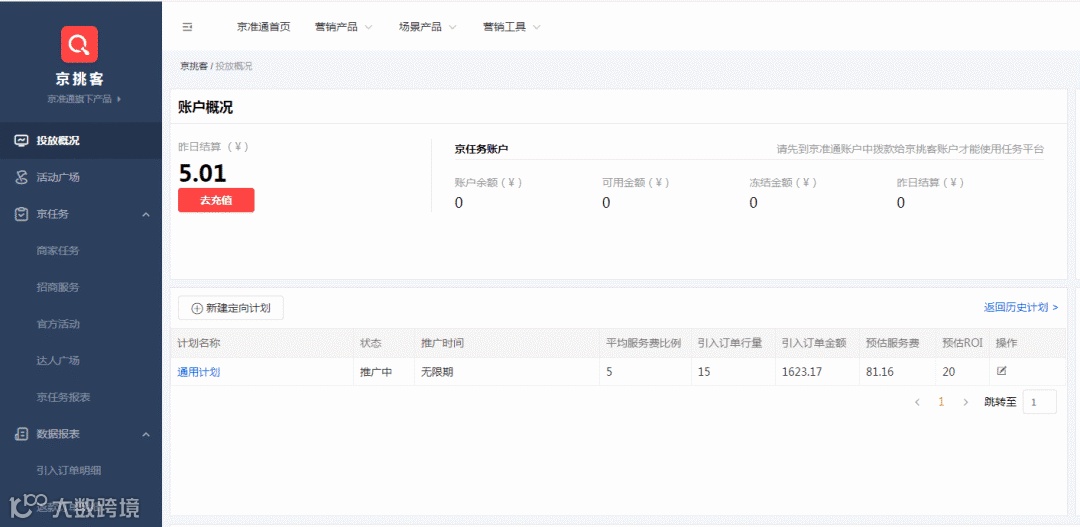Viewport: 1080px width, 527px height.
Task: Click the 状态 column header
Action: tap(371, 343)
